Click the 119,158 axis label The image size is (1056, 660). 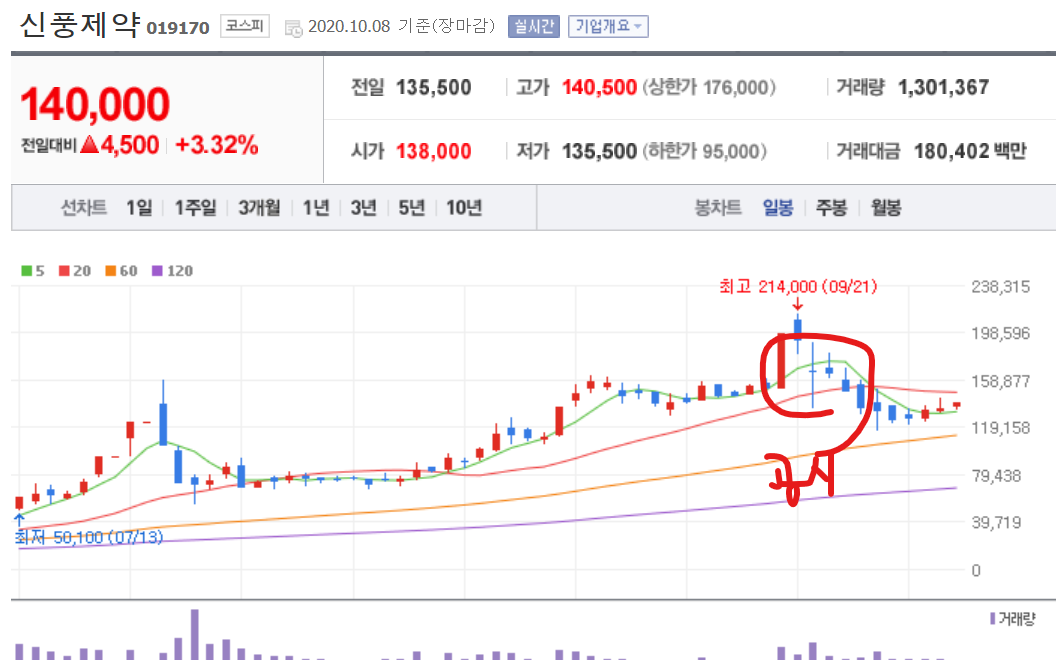point(1001,428)
